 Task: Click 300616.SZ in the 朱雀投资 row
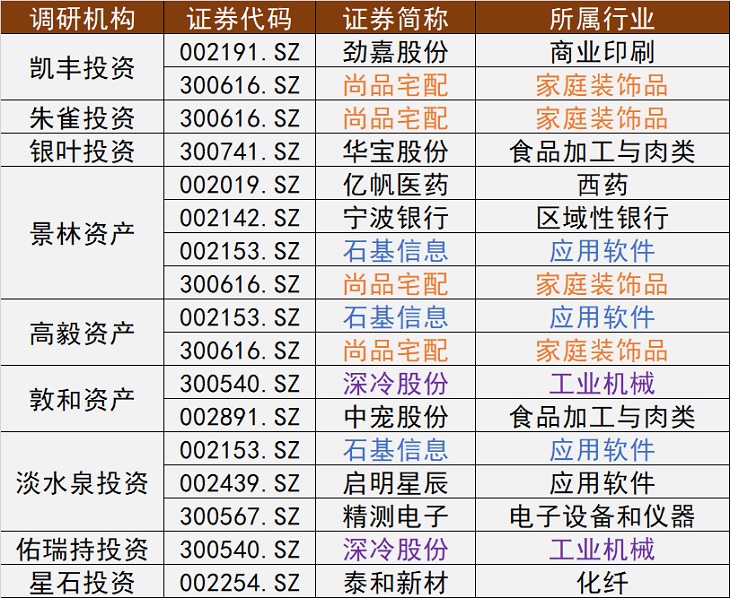click(239, 117)
